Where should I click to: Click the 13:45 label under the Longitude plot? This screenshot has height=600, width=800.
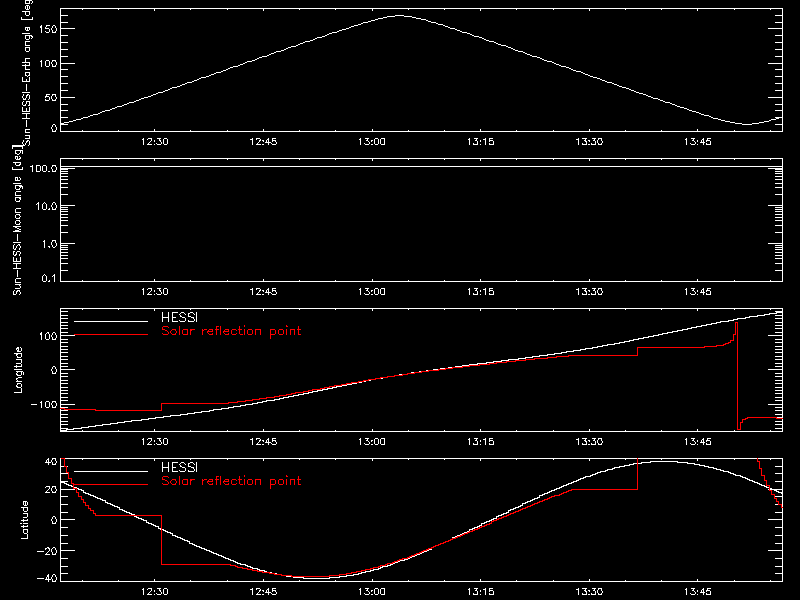pos(698,441)
